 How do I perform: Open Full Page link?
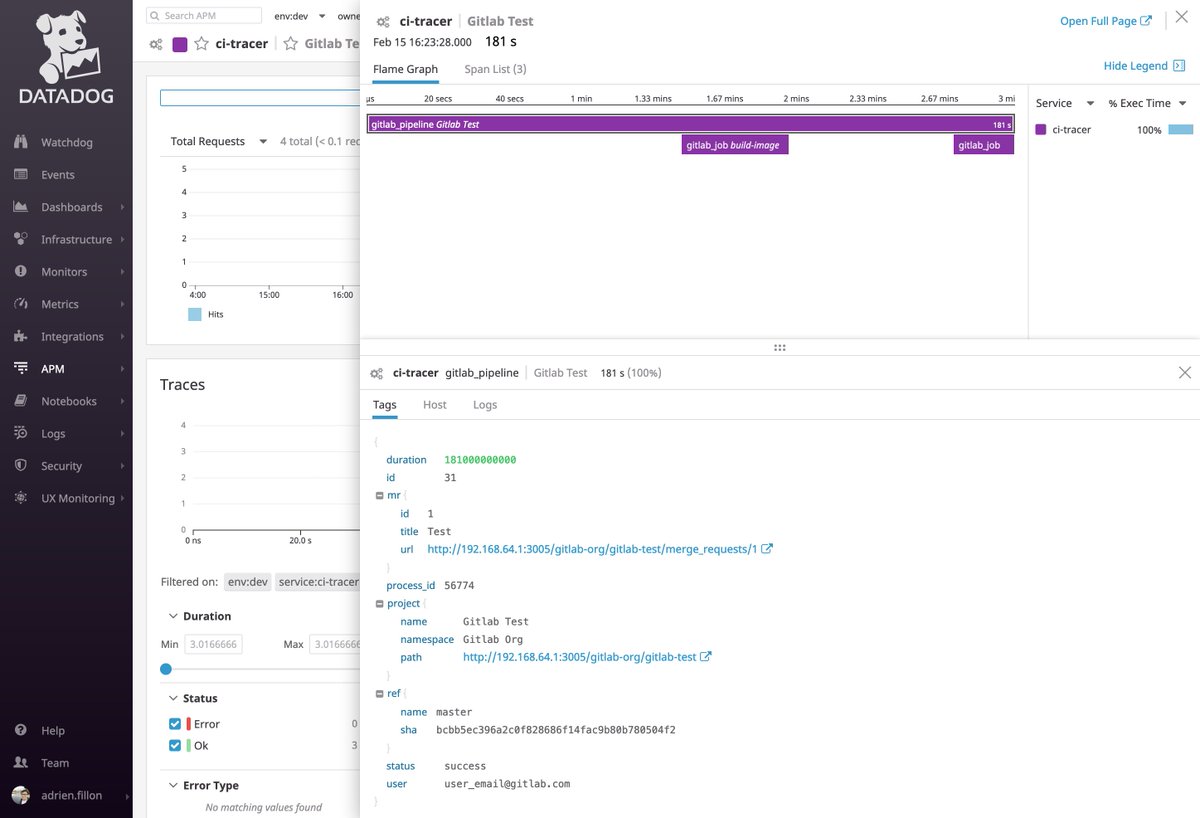[1106, 21]
